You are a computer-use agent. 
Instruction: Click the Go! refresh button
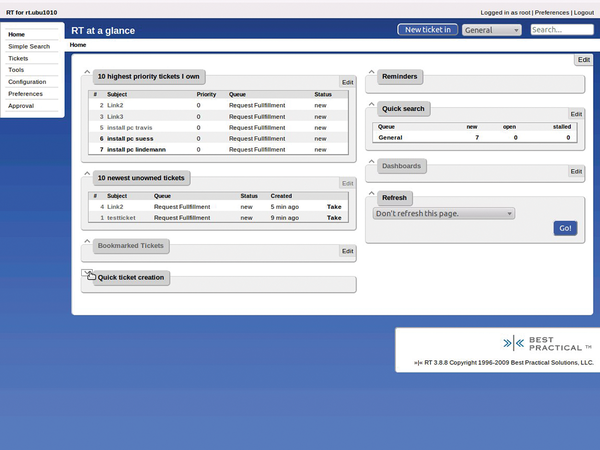tap(565, 229)
